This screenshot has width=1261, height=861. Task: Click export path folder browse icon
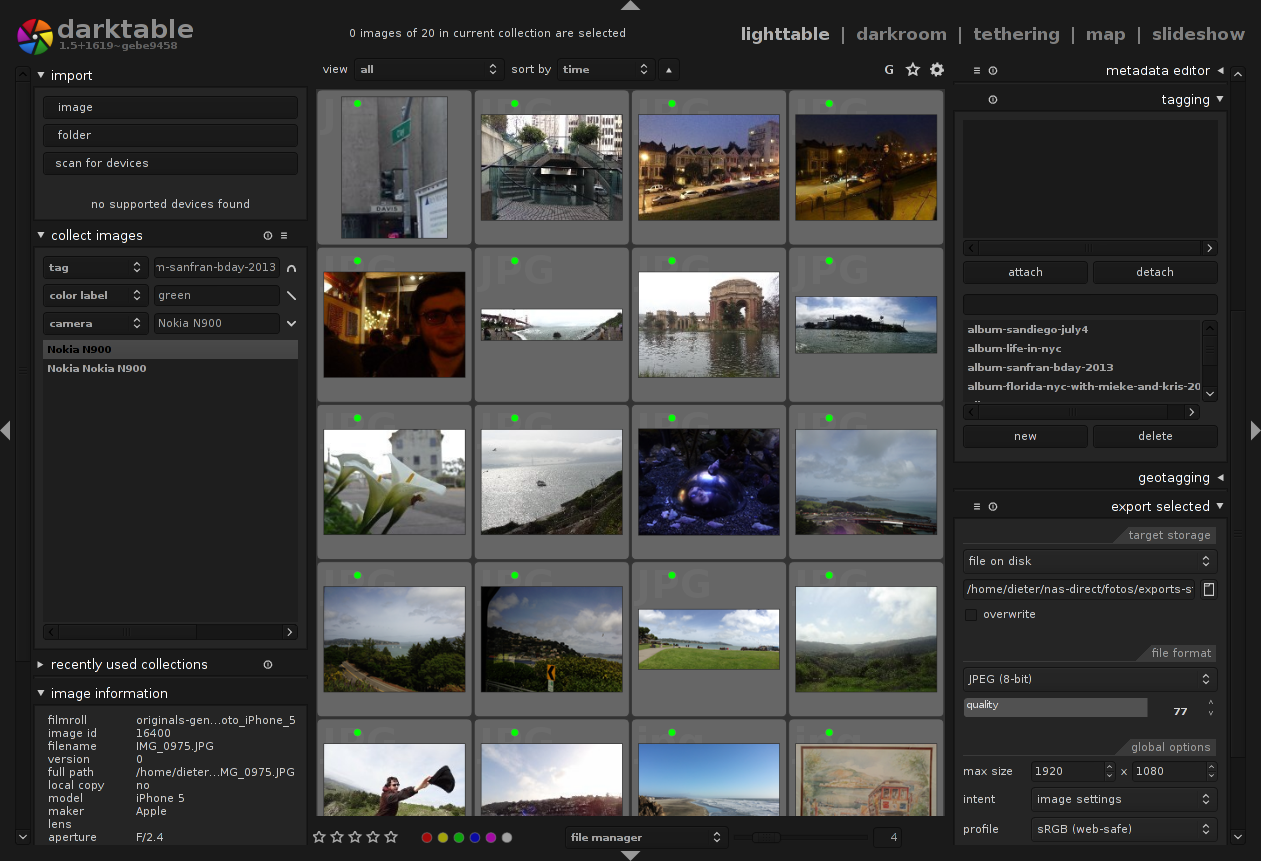pyautogui.click(x=1208, y=590)
